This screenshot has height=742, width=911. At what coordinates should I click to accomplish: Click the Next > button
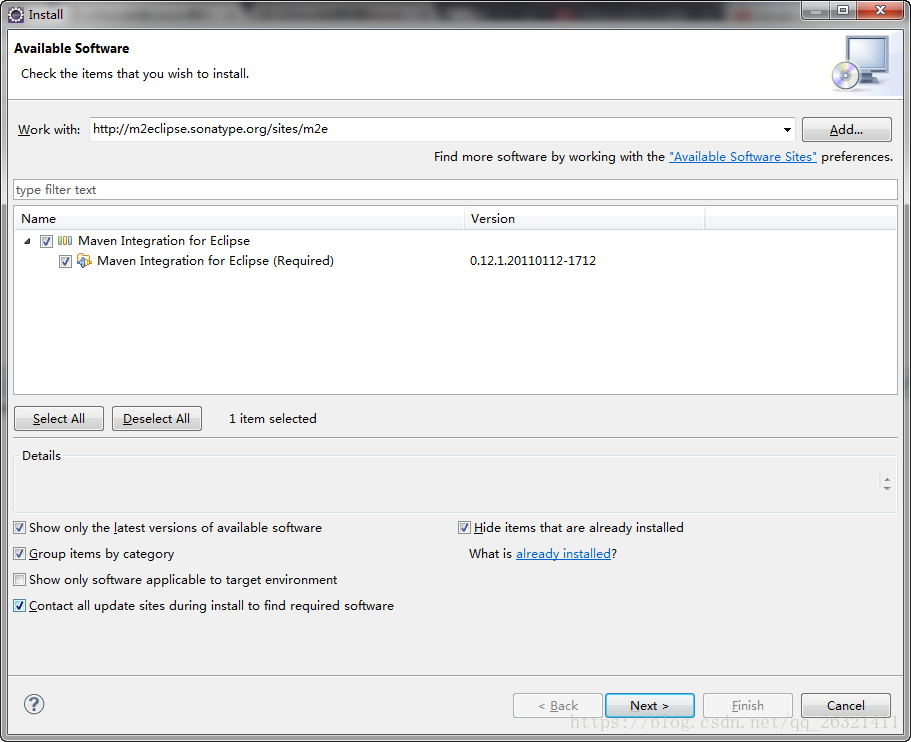coord(650,705)
